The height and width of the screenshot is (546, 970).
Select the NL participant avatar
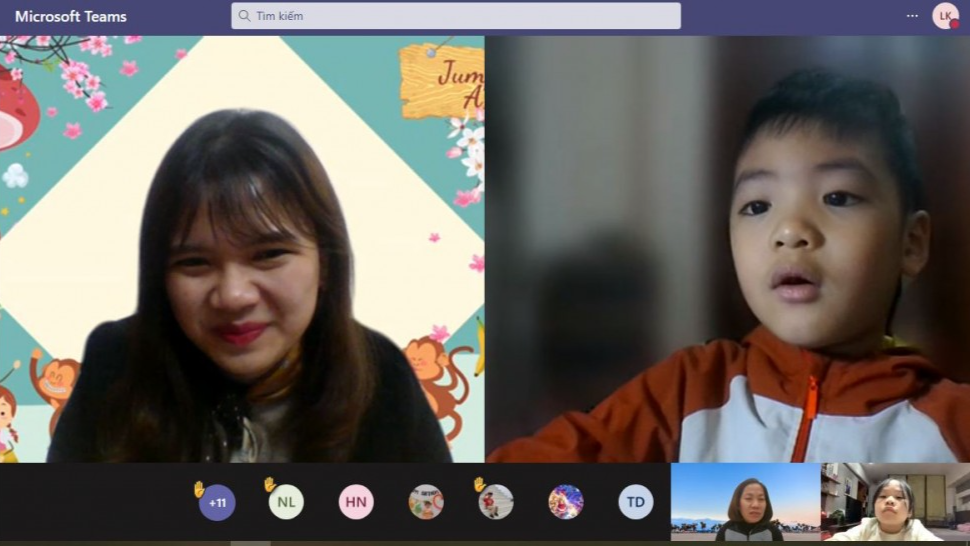pos(286,502)
